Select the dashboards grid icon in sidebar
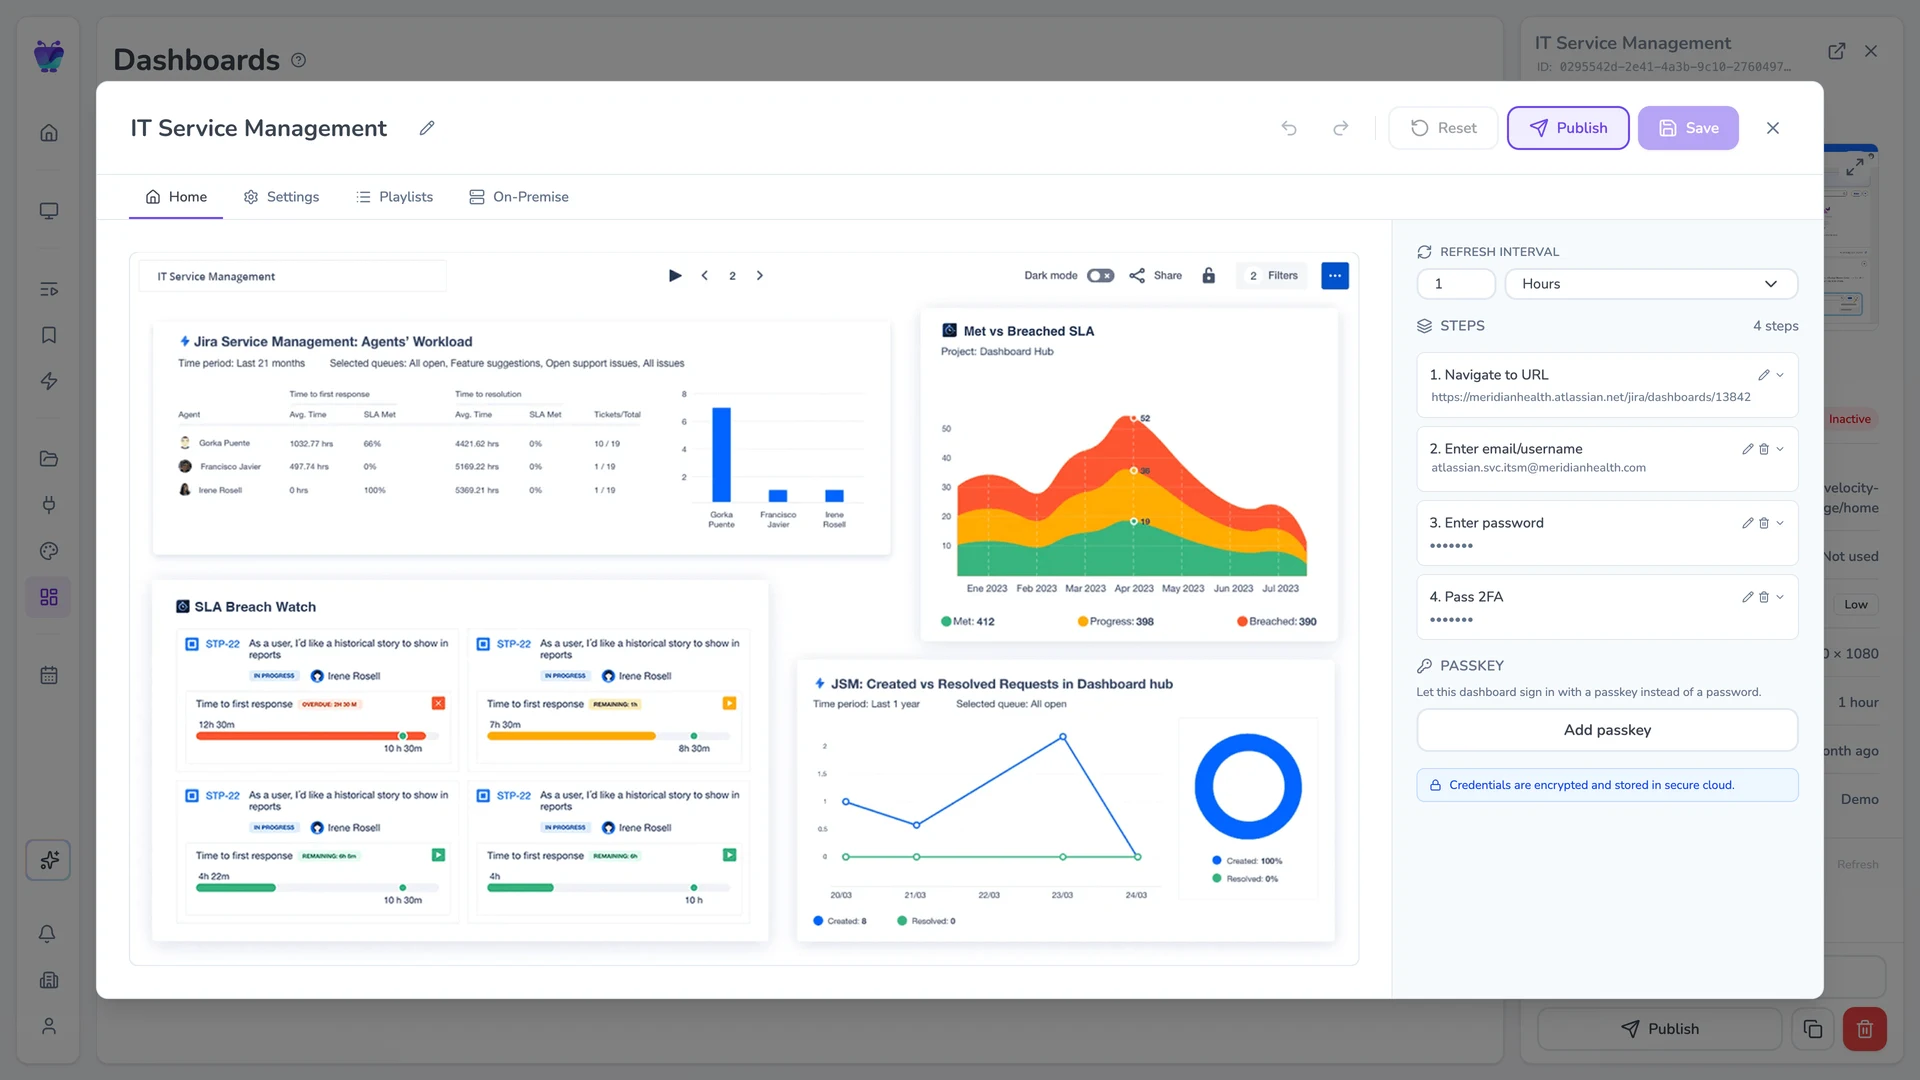 click(x=48, y=597)
